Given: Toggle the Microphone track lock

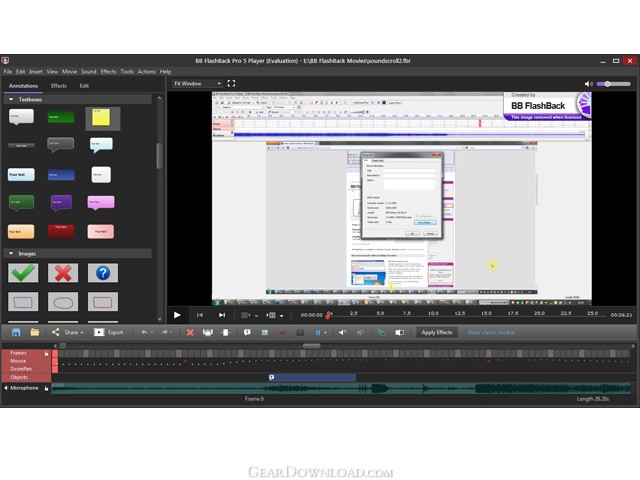Looking at the screenshot, I should 47,388.
